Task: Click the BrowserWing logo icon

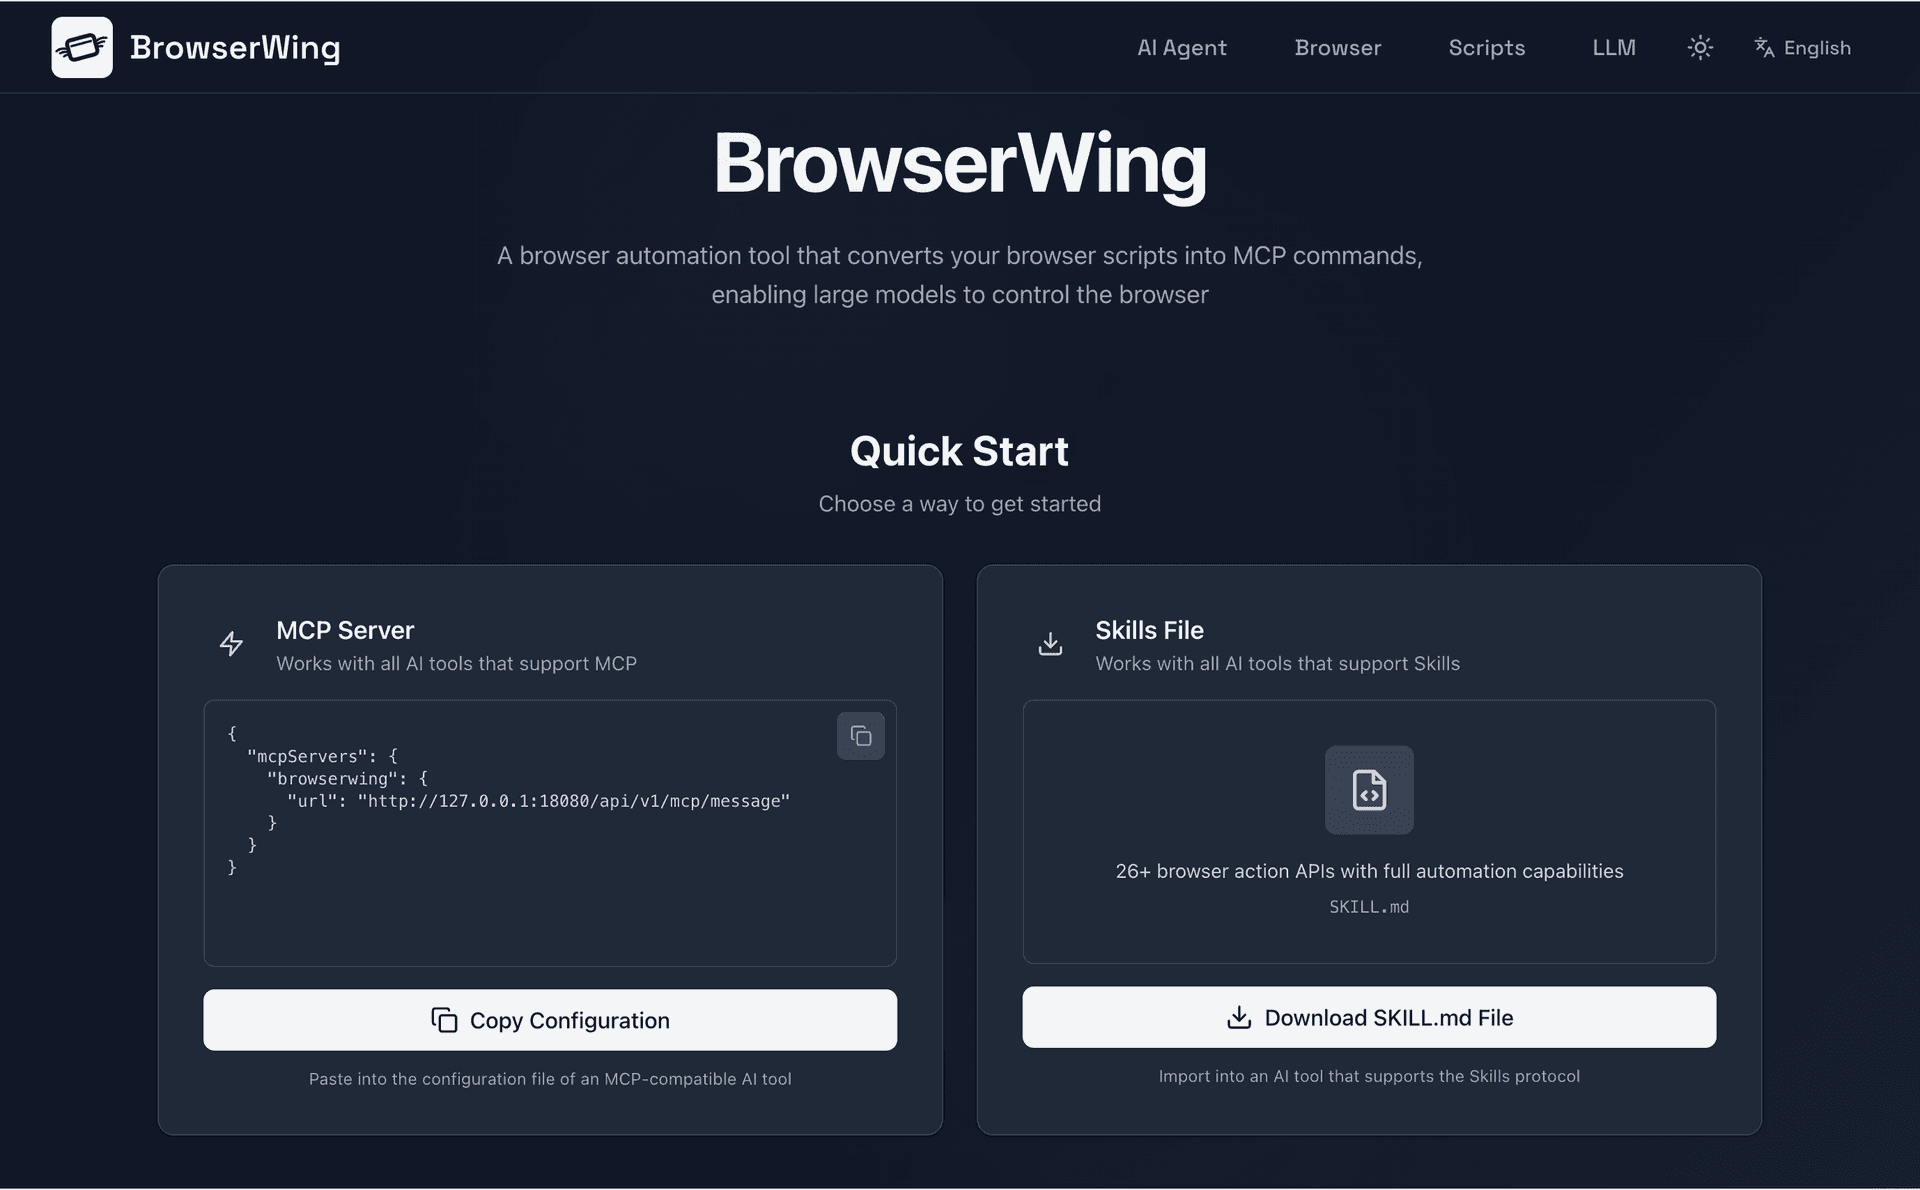Action: (x=82, y=47)
